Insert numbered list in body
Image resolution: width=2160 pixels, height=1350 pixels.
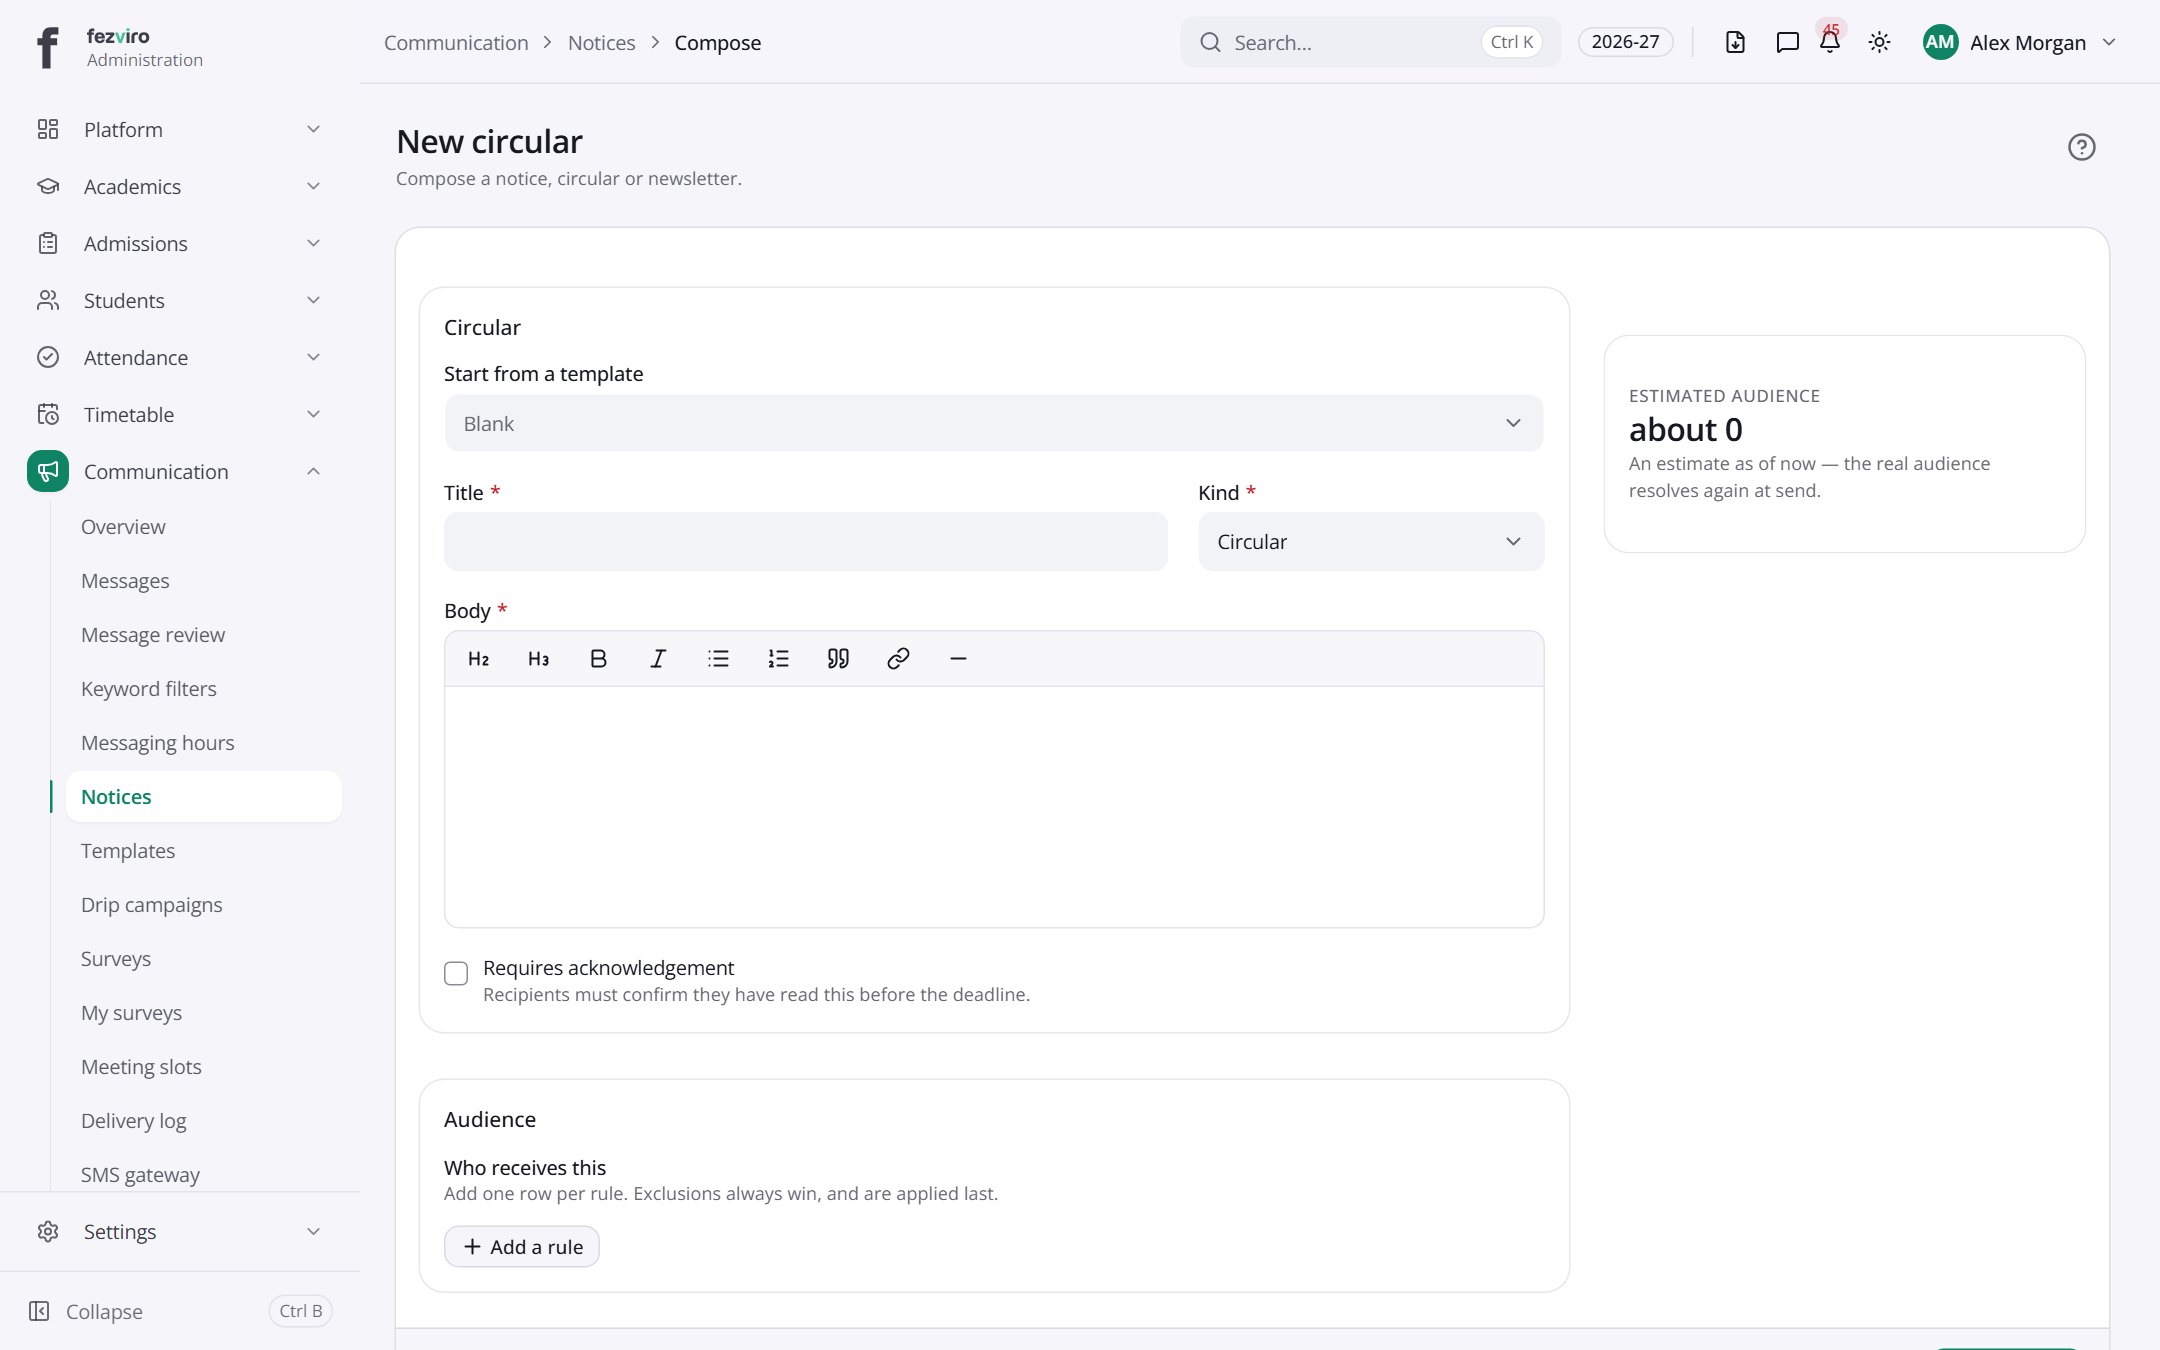(x=778, y=659)
